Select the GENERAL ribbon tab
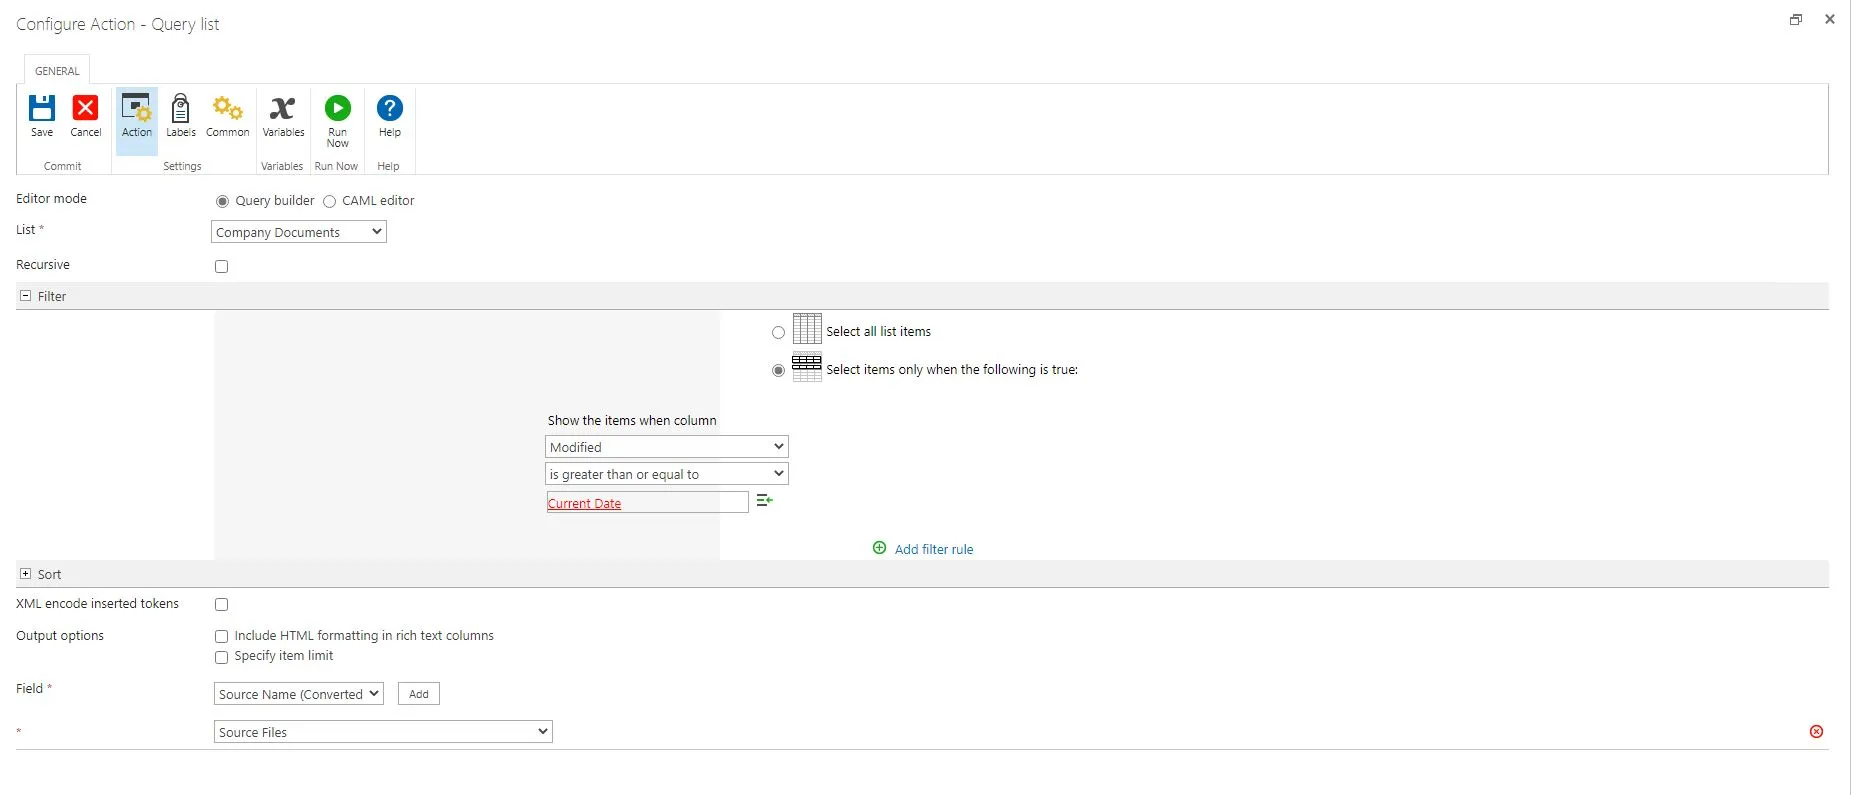Image resolution: width=1851 pixels, height=795 pixels. (x=57, y=71)
